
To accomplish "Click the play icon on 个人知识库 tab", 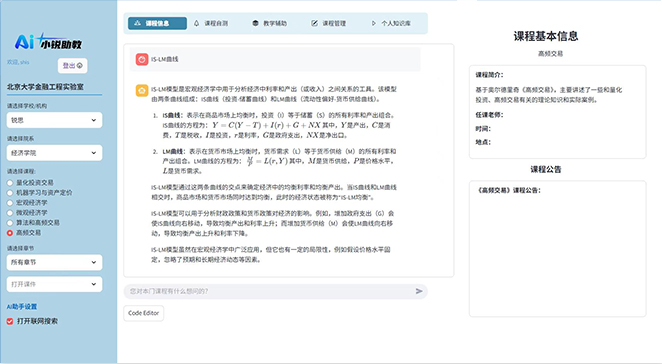I will (374, 23).
